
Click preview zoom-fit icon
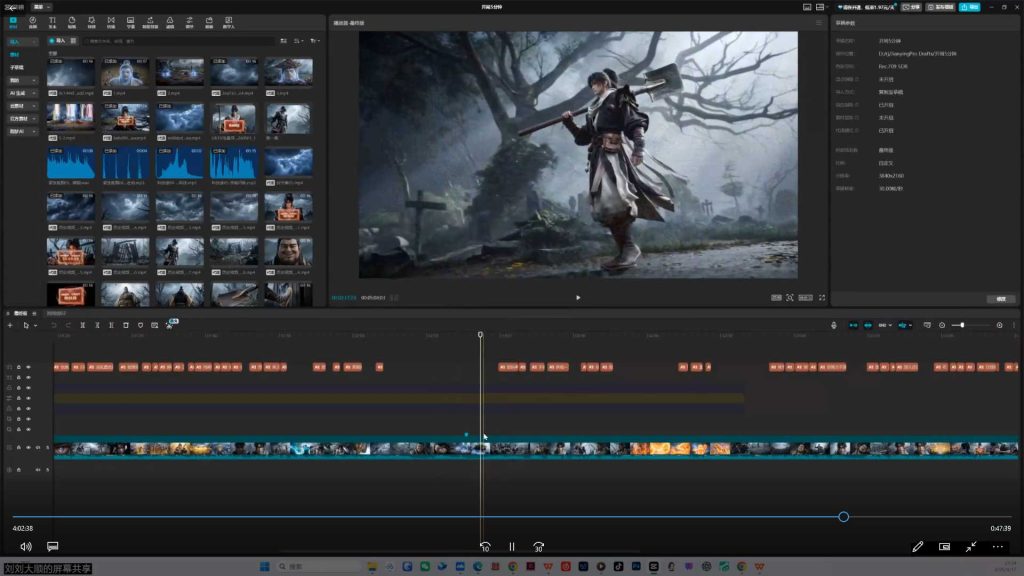790,298
